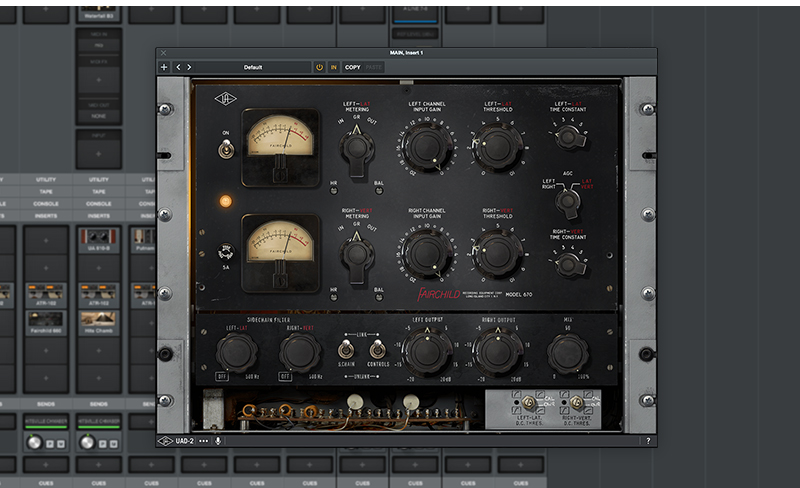Open the three-dot options menu in footer
This screenshot has height=488, width=800.
[x=204, y=441]
